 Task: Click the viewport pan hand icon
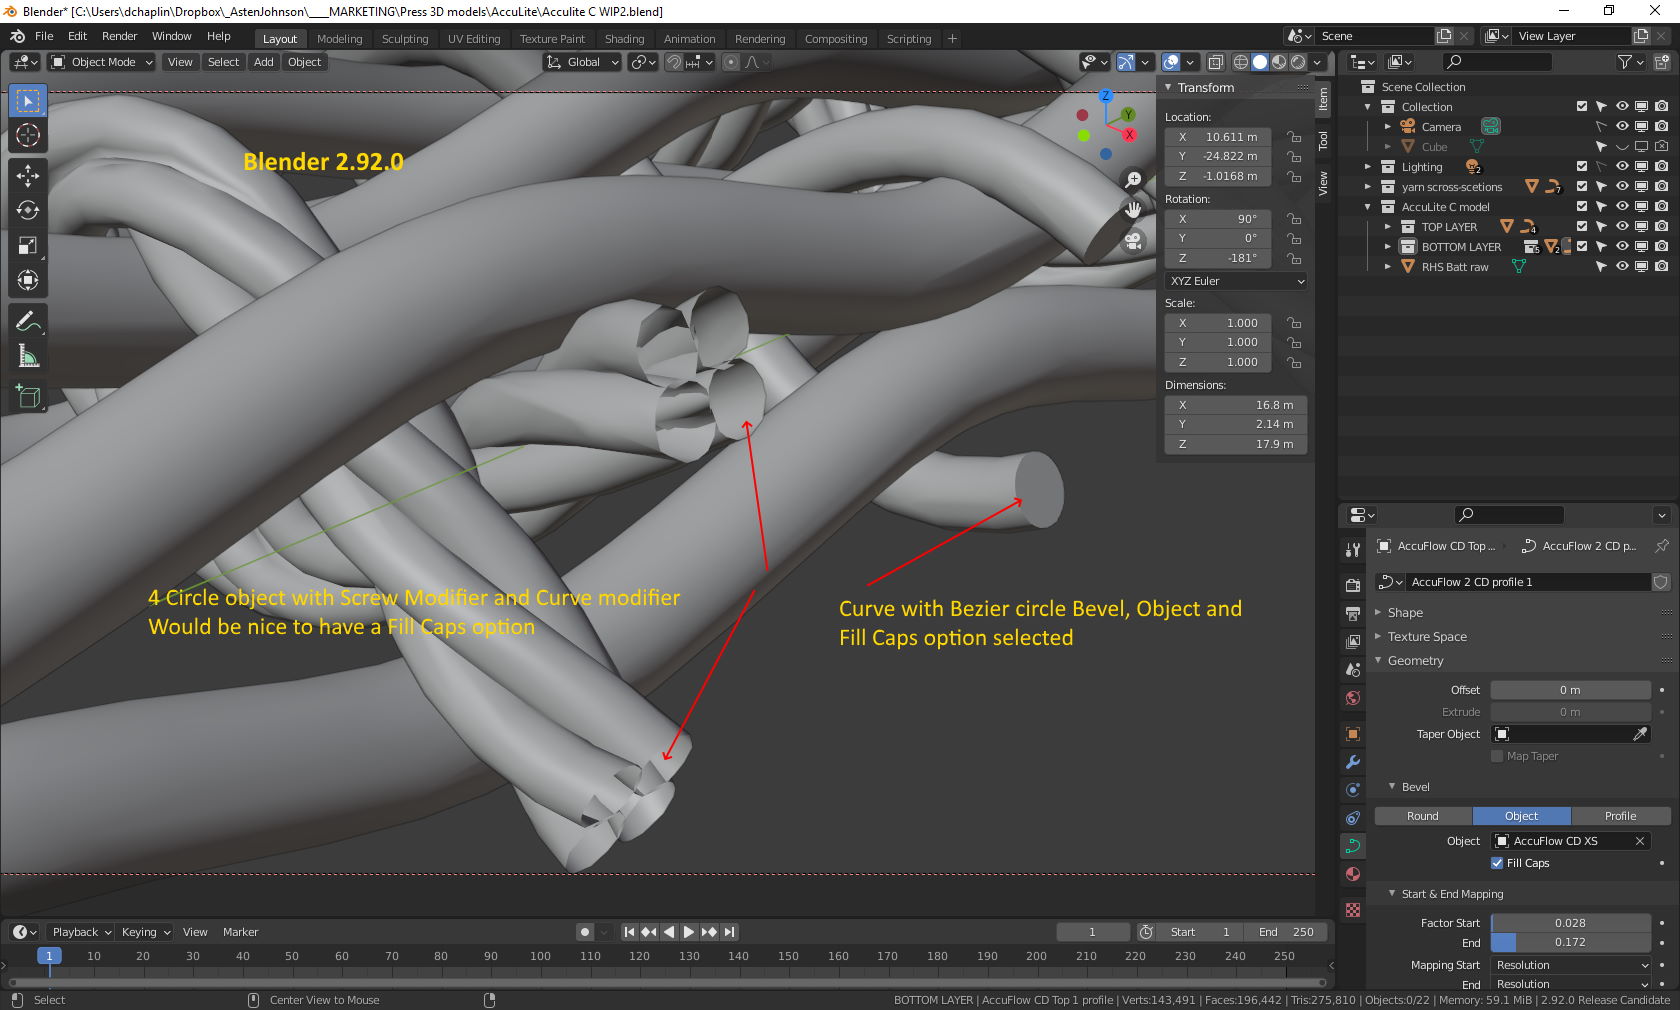tap(1133, 210)
